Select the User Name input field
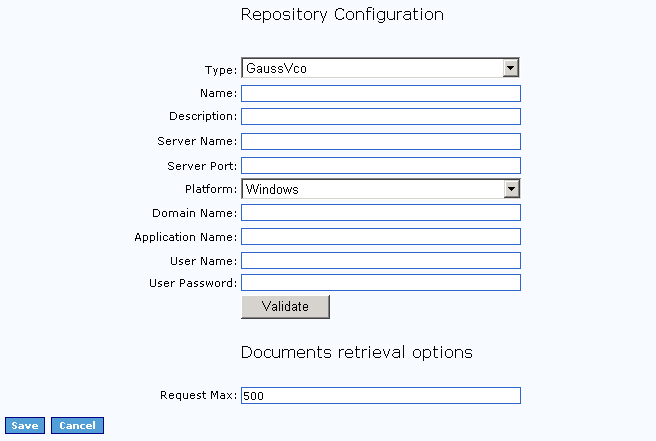656x441 pixels. (381, 260)
